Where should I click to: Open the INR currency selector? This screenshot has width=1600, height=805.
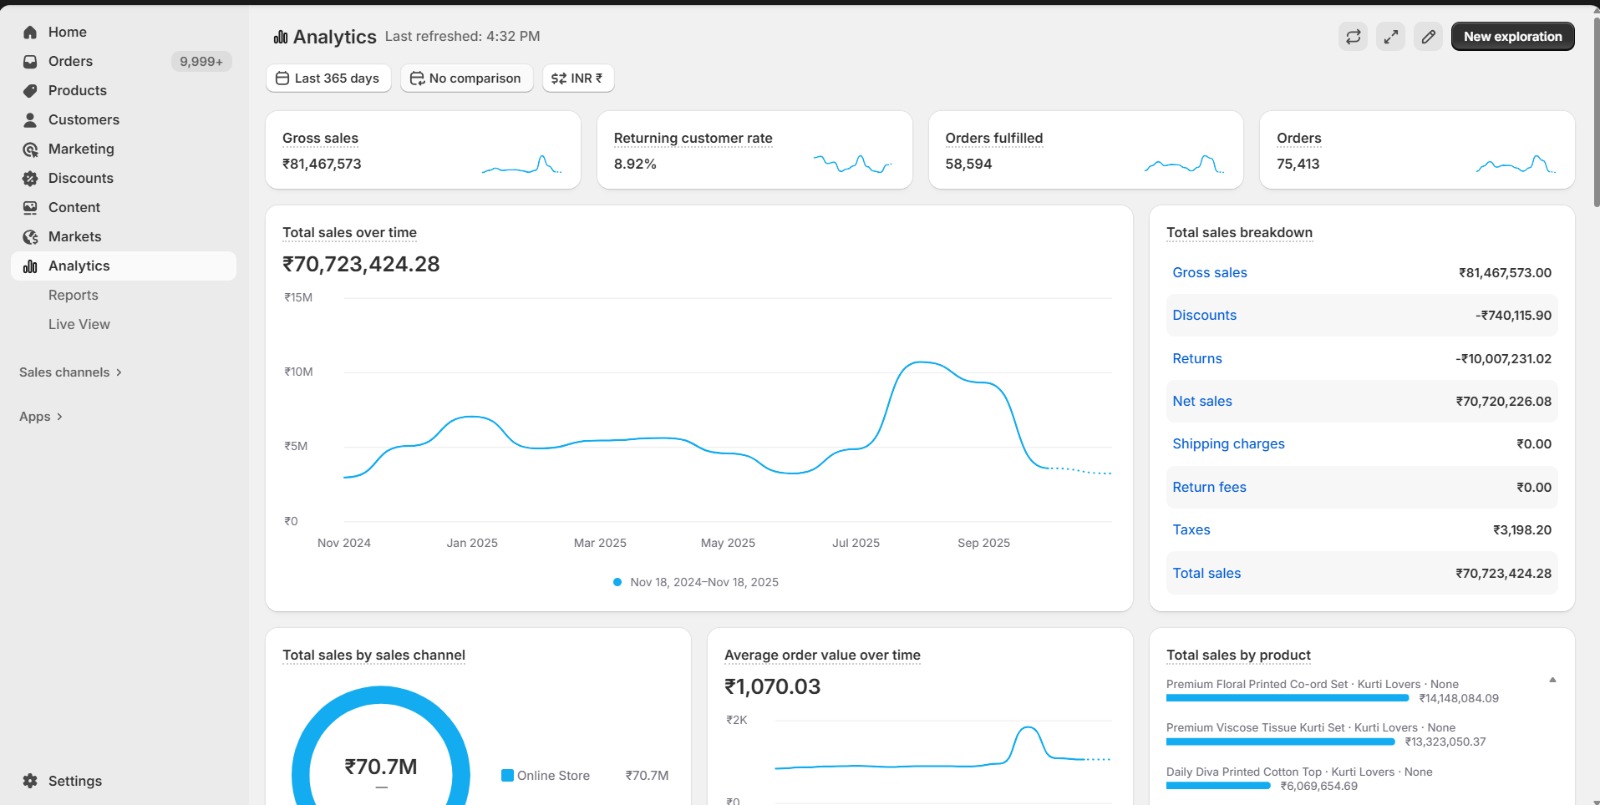coord(577,78)
